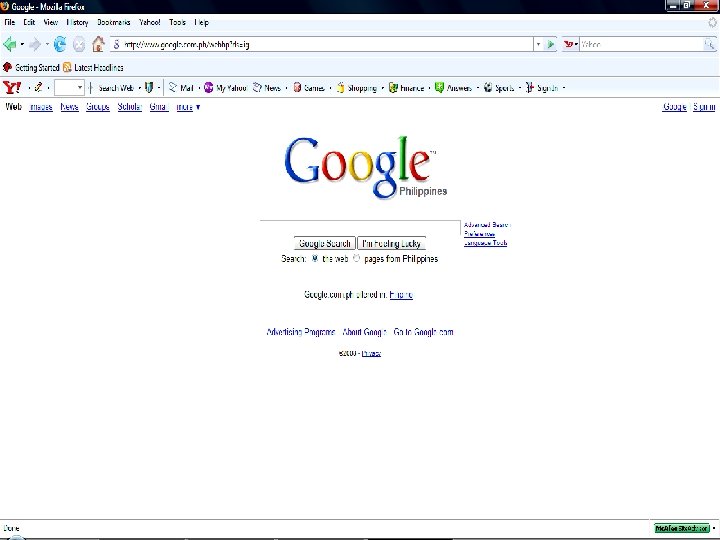Open the Scholar link
This screenshot has height=540, width=720.
coord(129,107)
